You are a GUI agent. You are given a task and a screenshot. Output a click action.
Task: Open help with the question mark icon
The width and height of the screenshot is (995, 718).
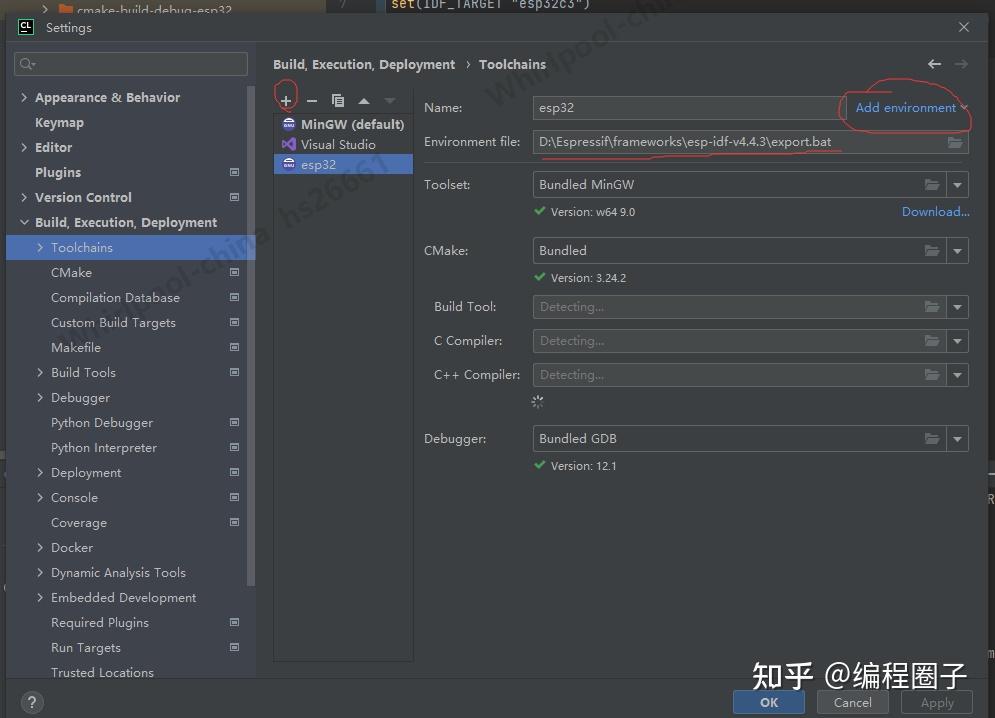pyautogui.click(x=31, y=702)
